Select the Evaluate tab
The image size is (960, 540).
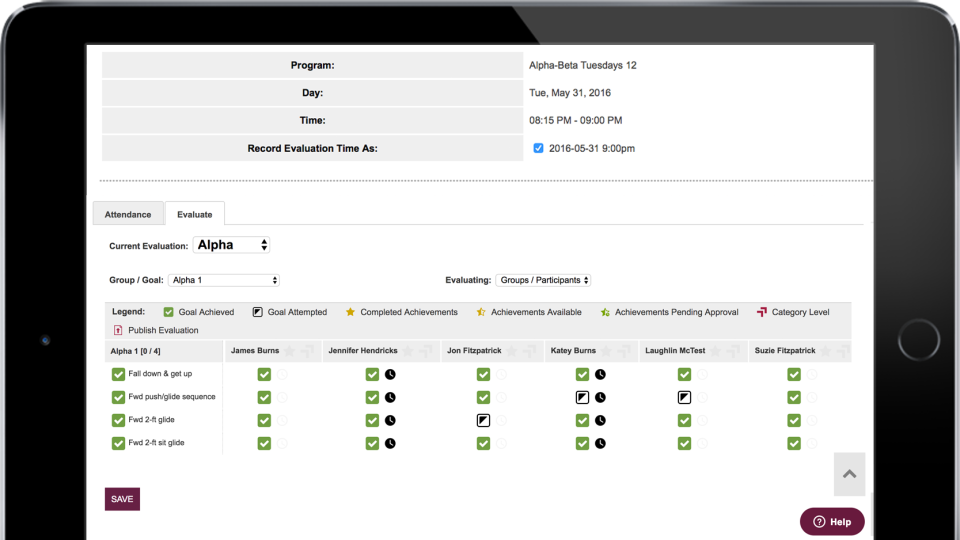pyautogui.click(x=195, y=214)
